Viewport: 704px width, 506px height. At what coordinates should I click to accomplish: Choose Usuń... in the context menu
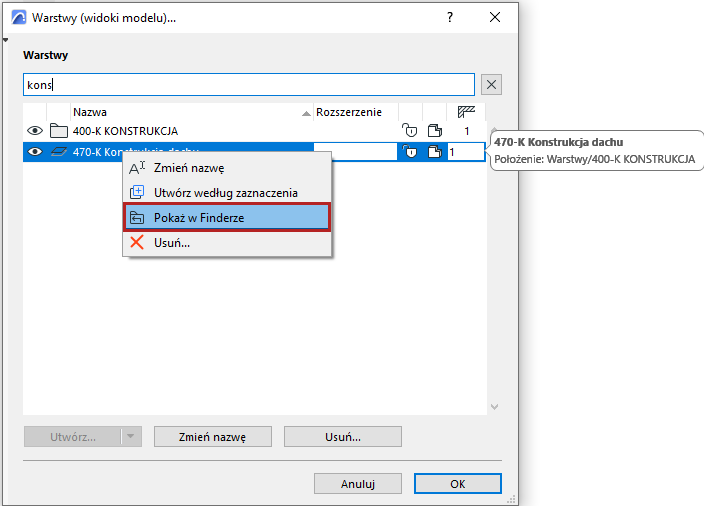[x=172, y=242]
